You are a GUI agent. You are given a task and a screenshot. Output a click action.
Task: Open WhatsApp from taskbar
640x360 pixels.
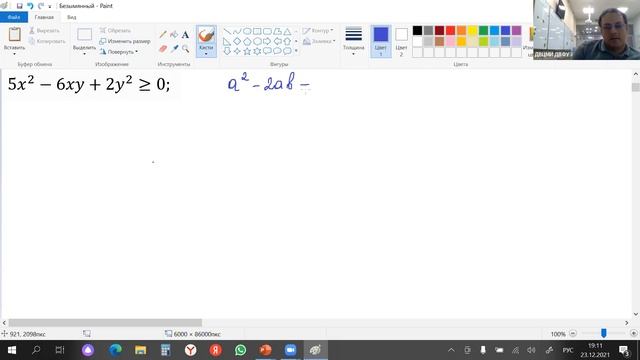pos(241,350)
